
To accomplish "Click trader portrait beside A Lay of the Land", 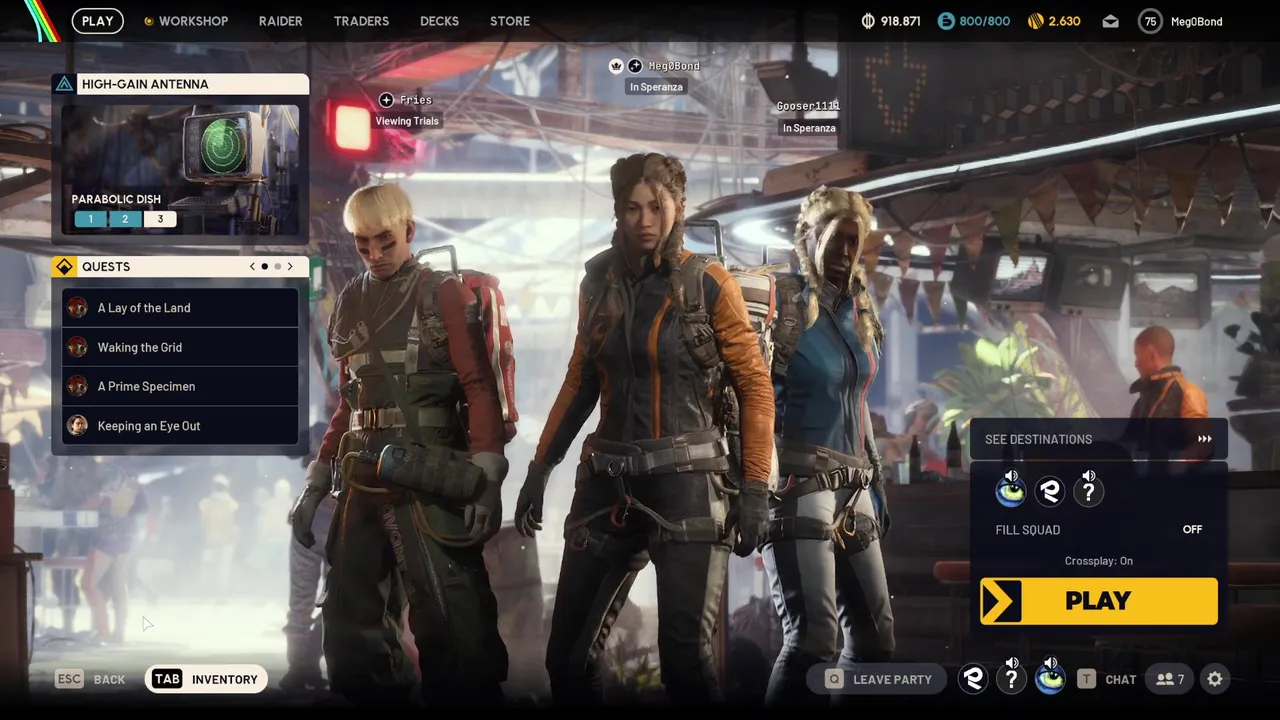I will (77, 308).
